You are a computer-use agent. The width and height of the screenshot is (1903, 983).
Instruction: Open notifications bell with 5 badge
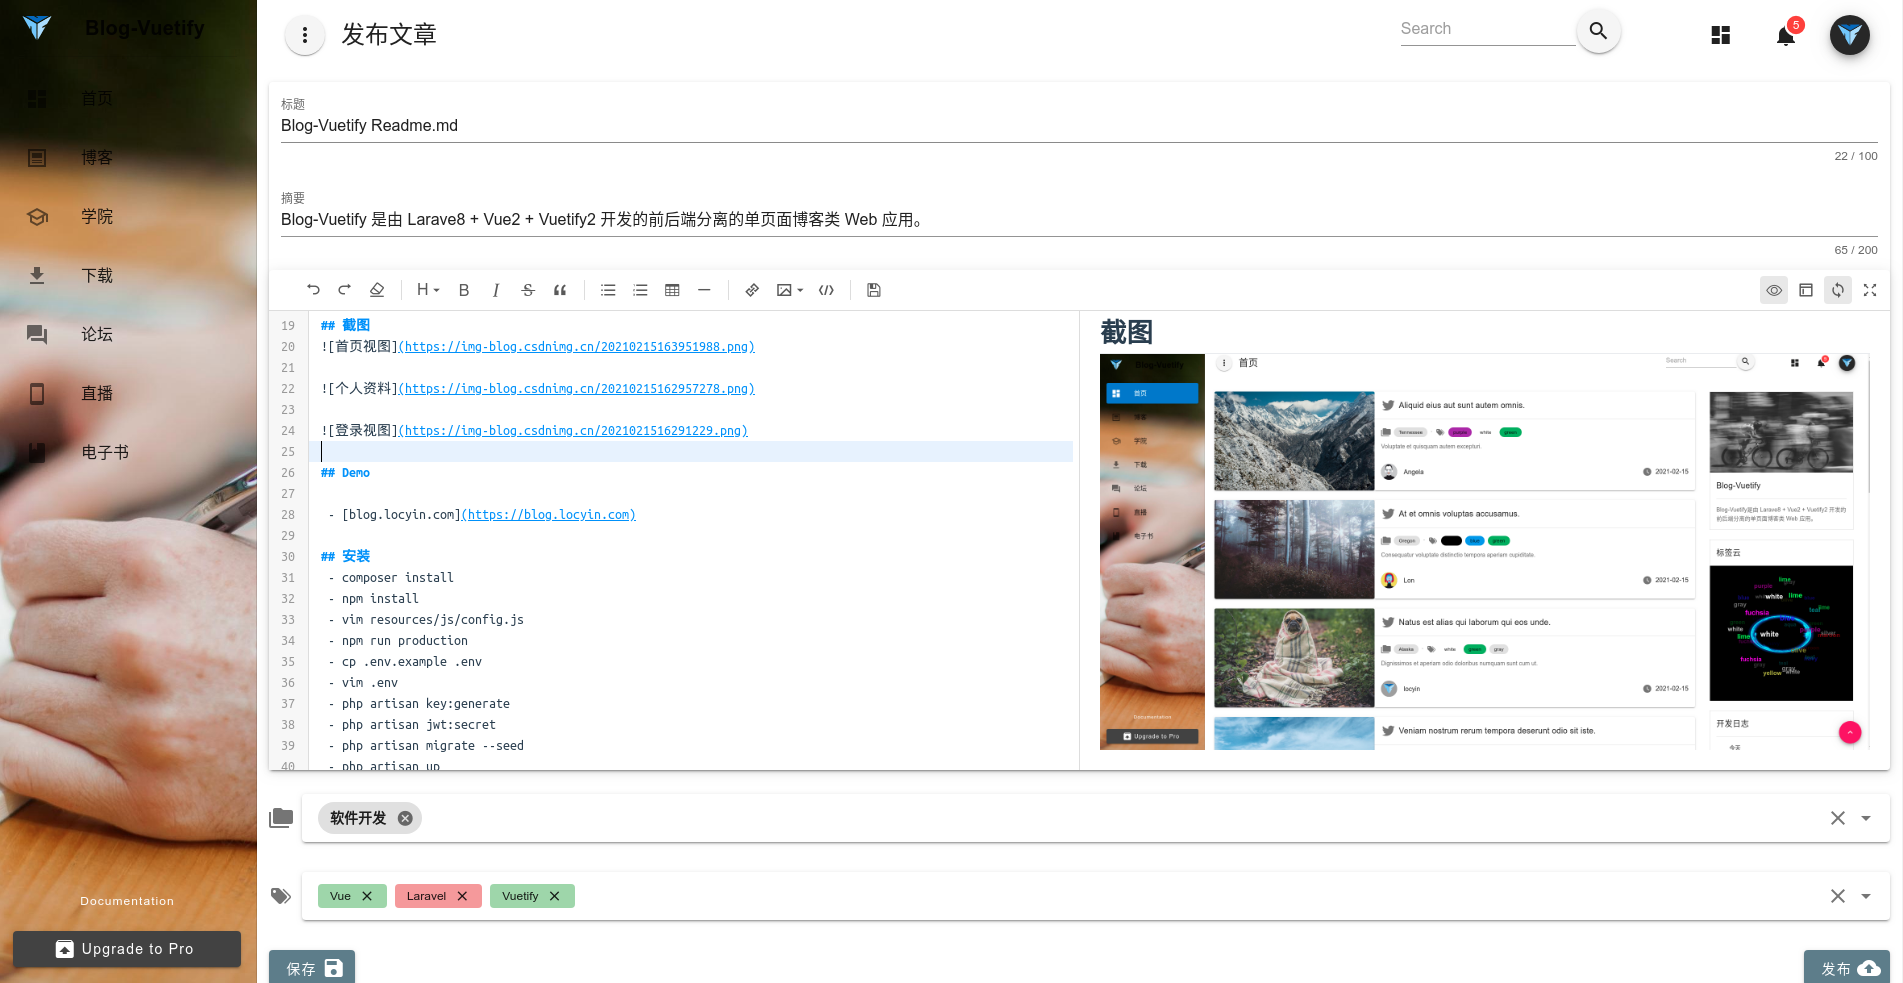[1786, 35]
